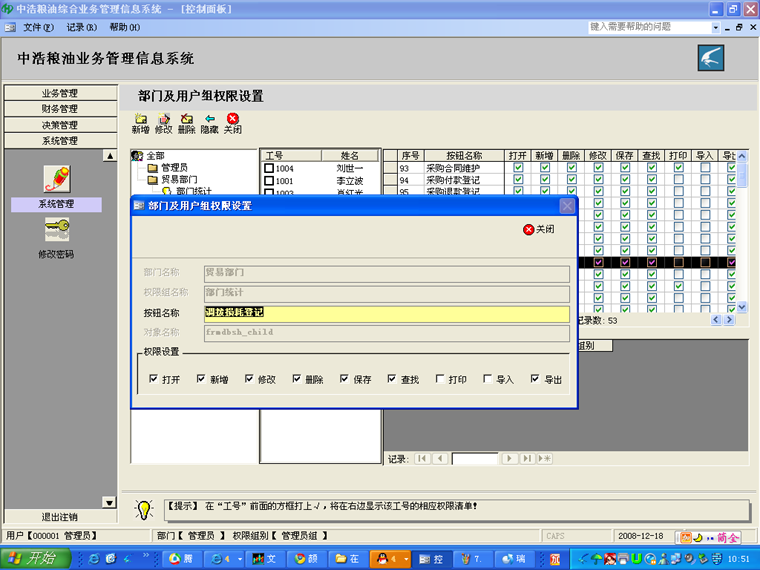760x570 pixels.
Task: Click the record number input box
Action: click(x=475, y=459)
